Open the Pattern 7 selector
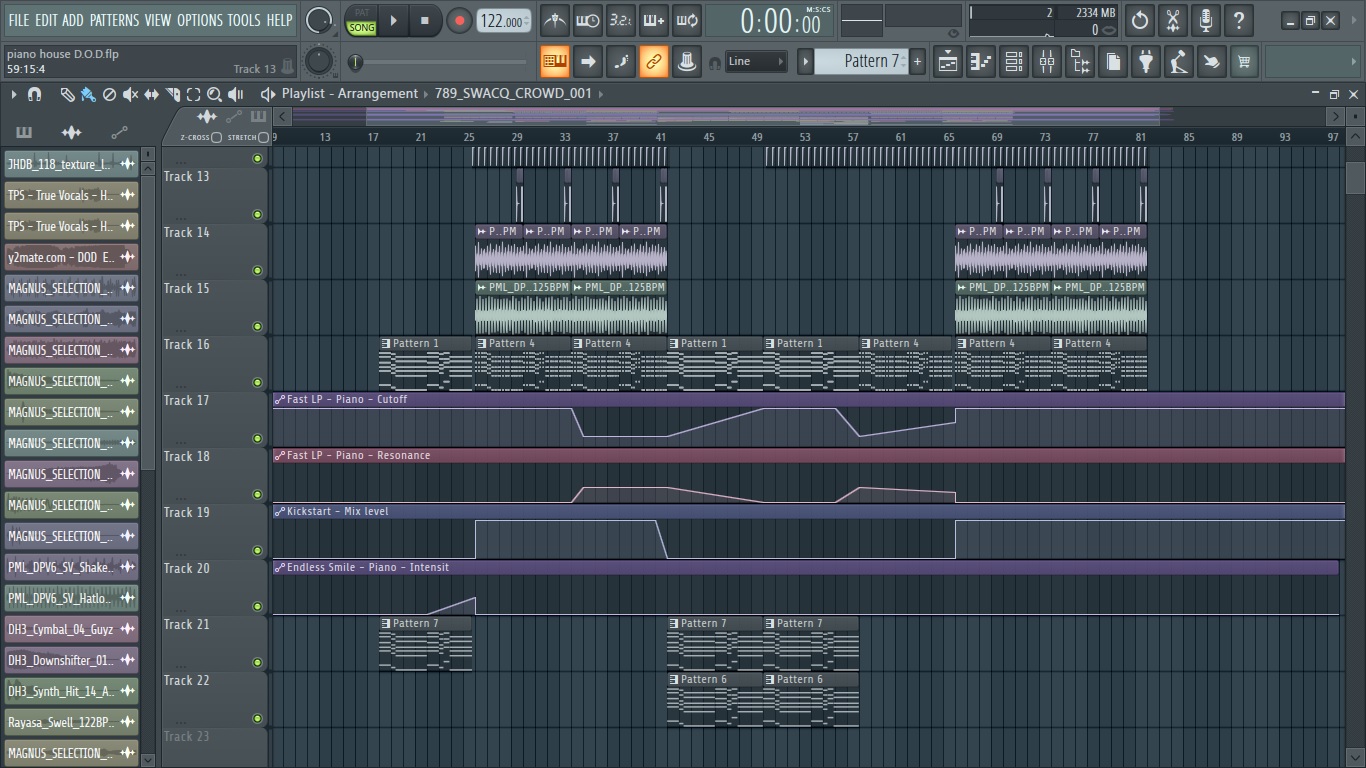 point(860,62)
